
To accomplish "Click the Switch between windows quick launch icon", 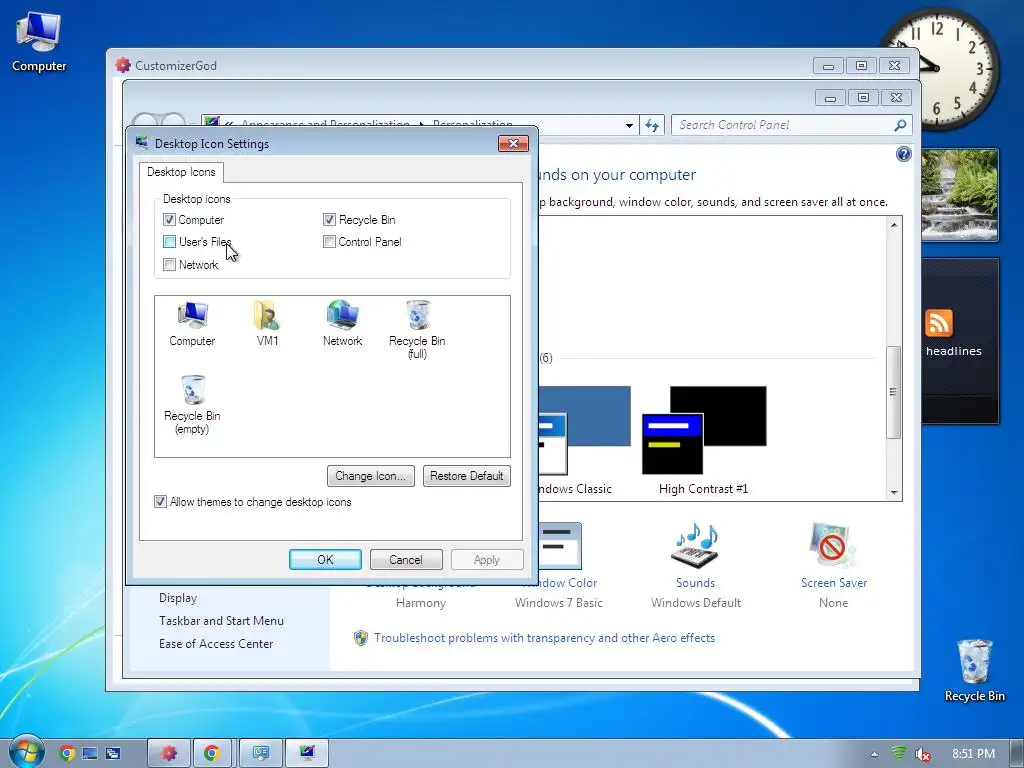I will [113, 754].
